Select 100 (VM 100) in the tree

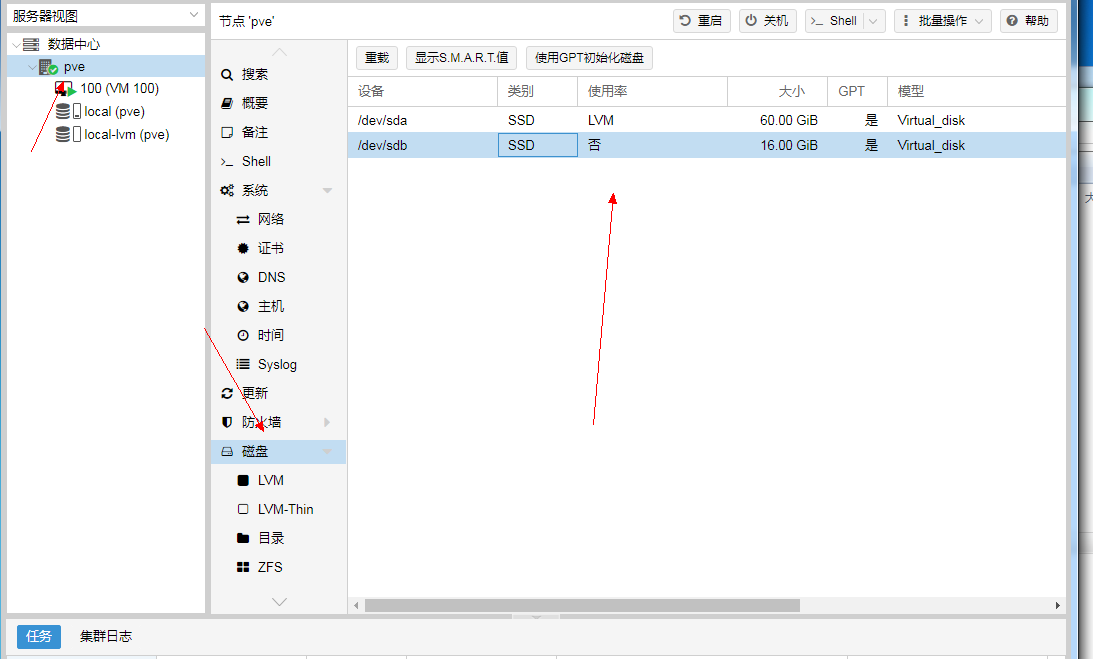(x=119, y=89)
